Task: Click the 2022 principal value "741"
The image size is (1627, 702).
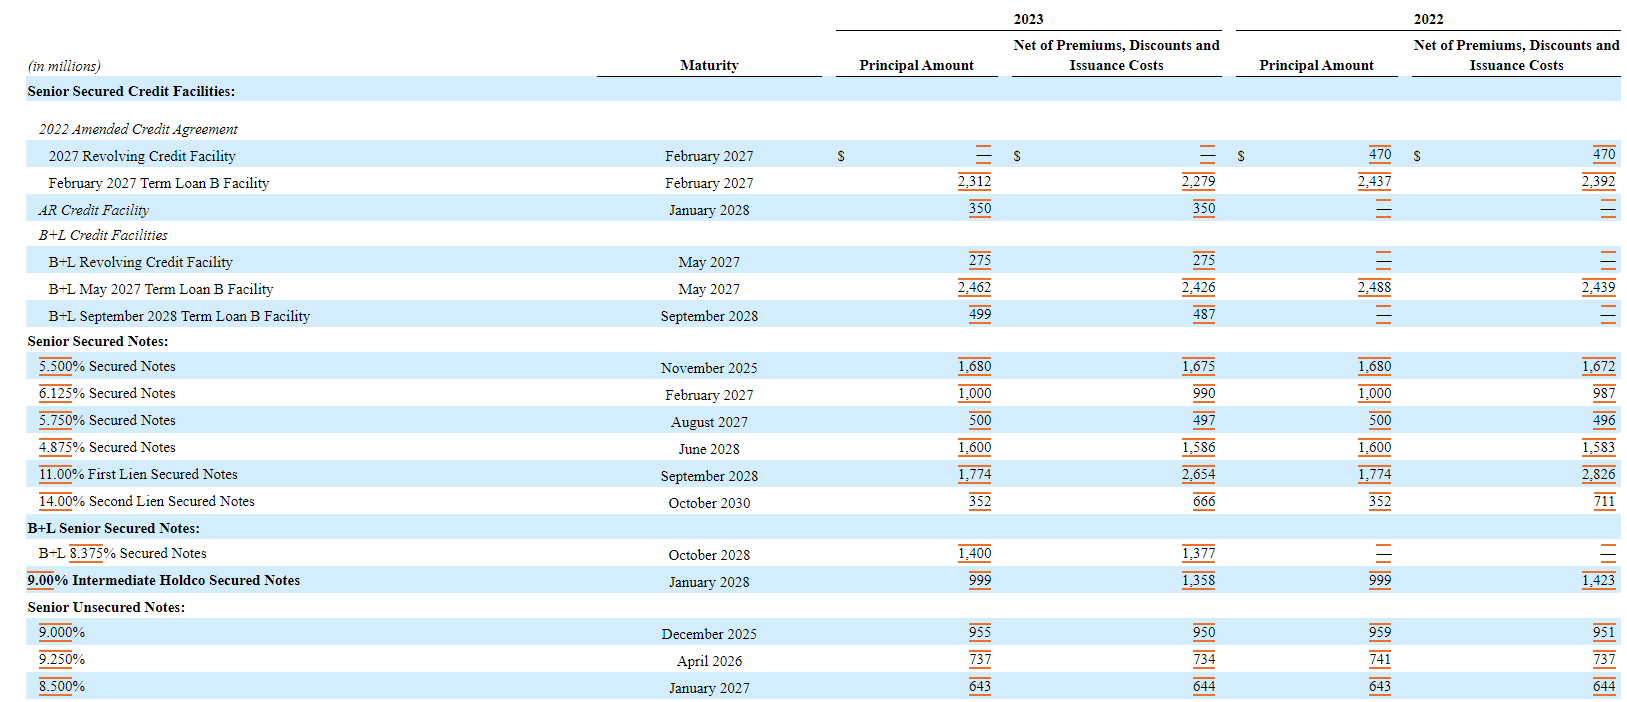Action: pyautogui.click(x=1380, y=659)
